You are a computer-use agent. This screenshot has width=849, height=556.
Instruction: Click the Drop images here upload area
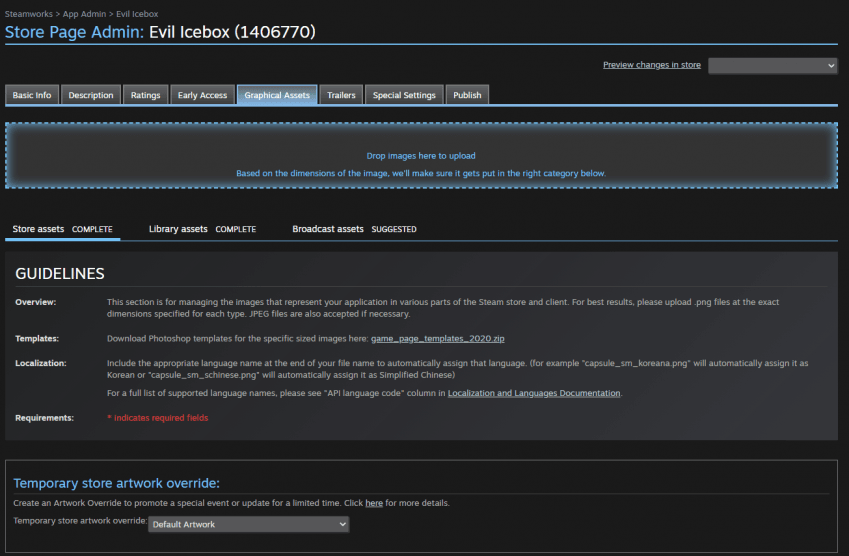(x=421, y=155)
